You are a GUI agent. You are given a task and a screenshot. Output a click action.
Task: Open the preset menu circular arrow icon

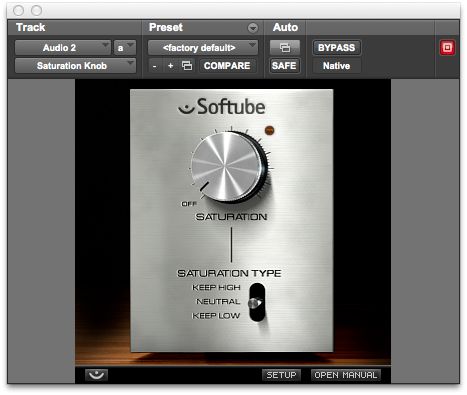(x=253, y=28)
